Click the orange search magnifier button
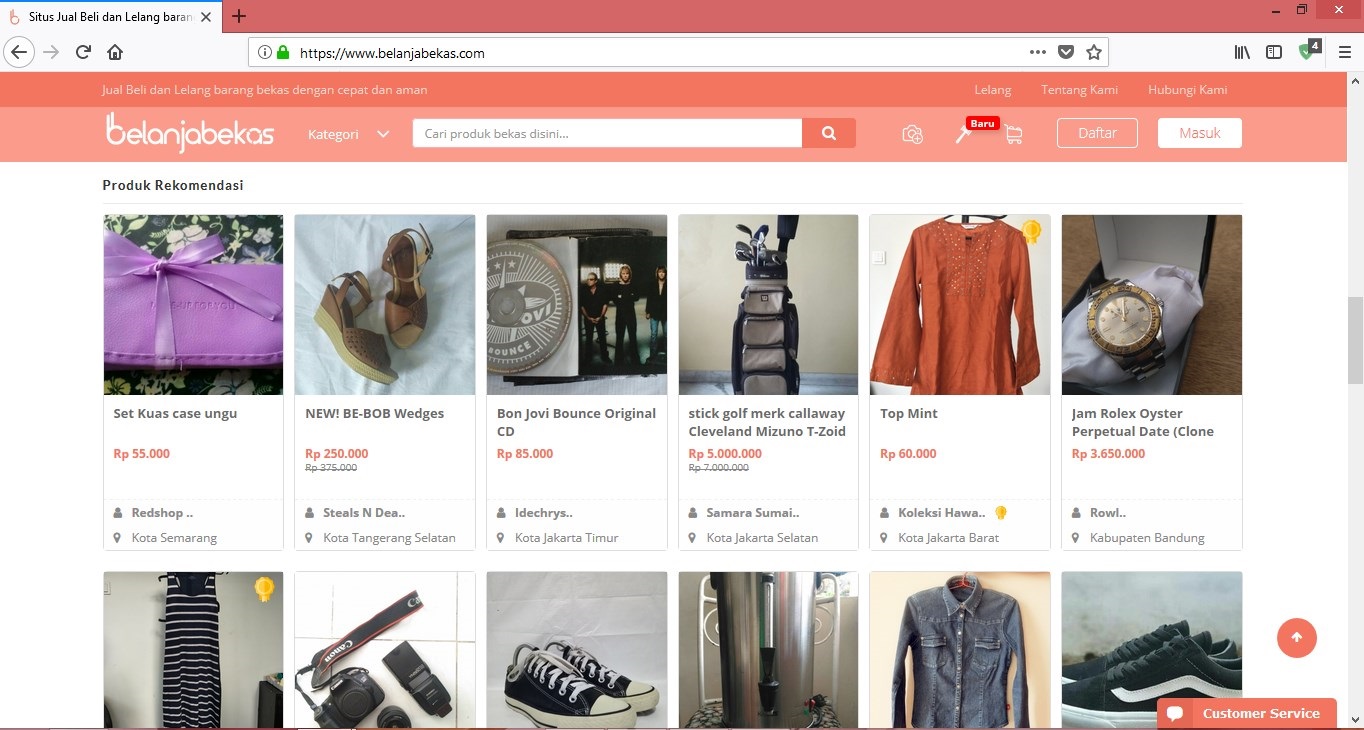The width and height of the screenshot is (1364, 730). click(828, 133)
